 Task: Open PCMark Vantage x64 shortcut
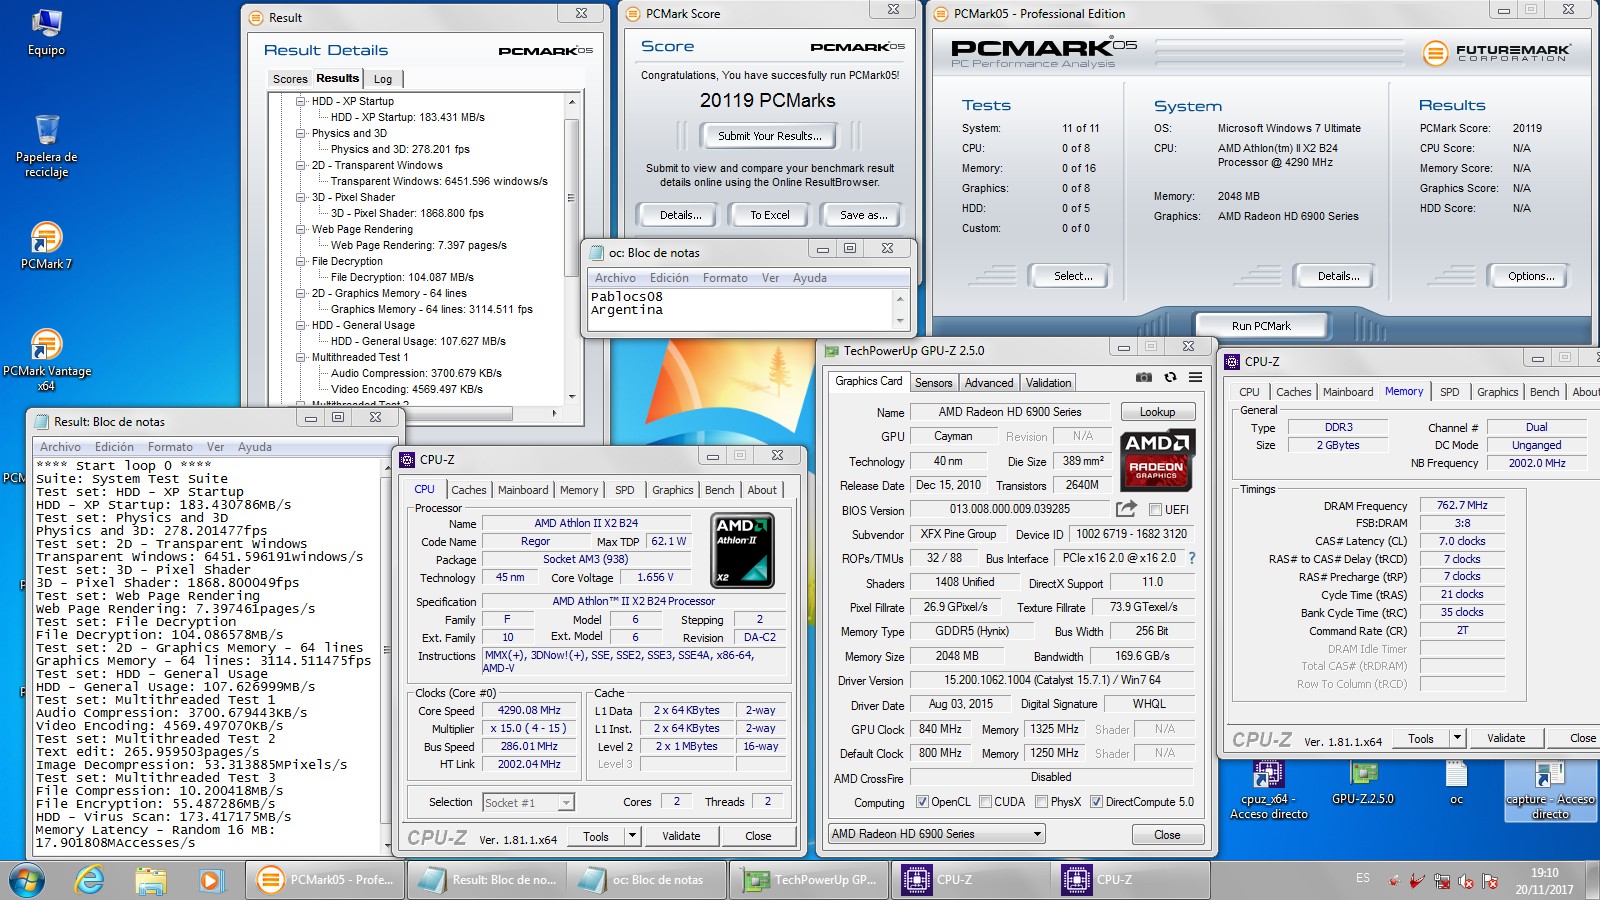tap(46, 360)
